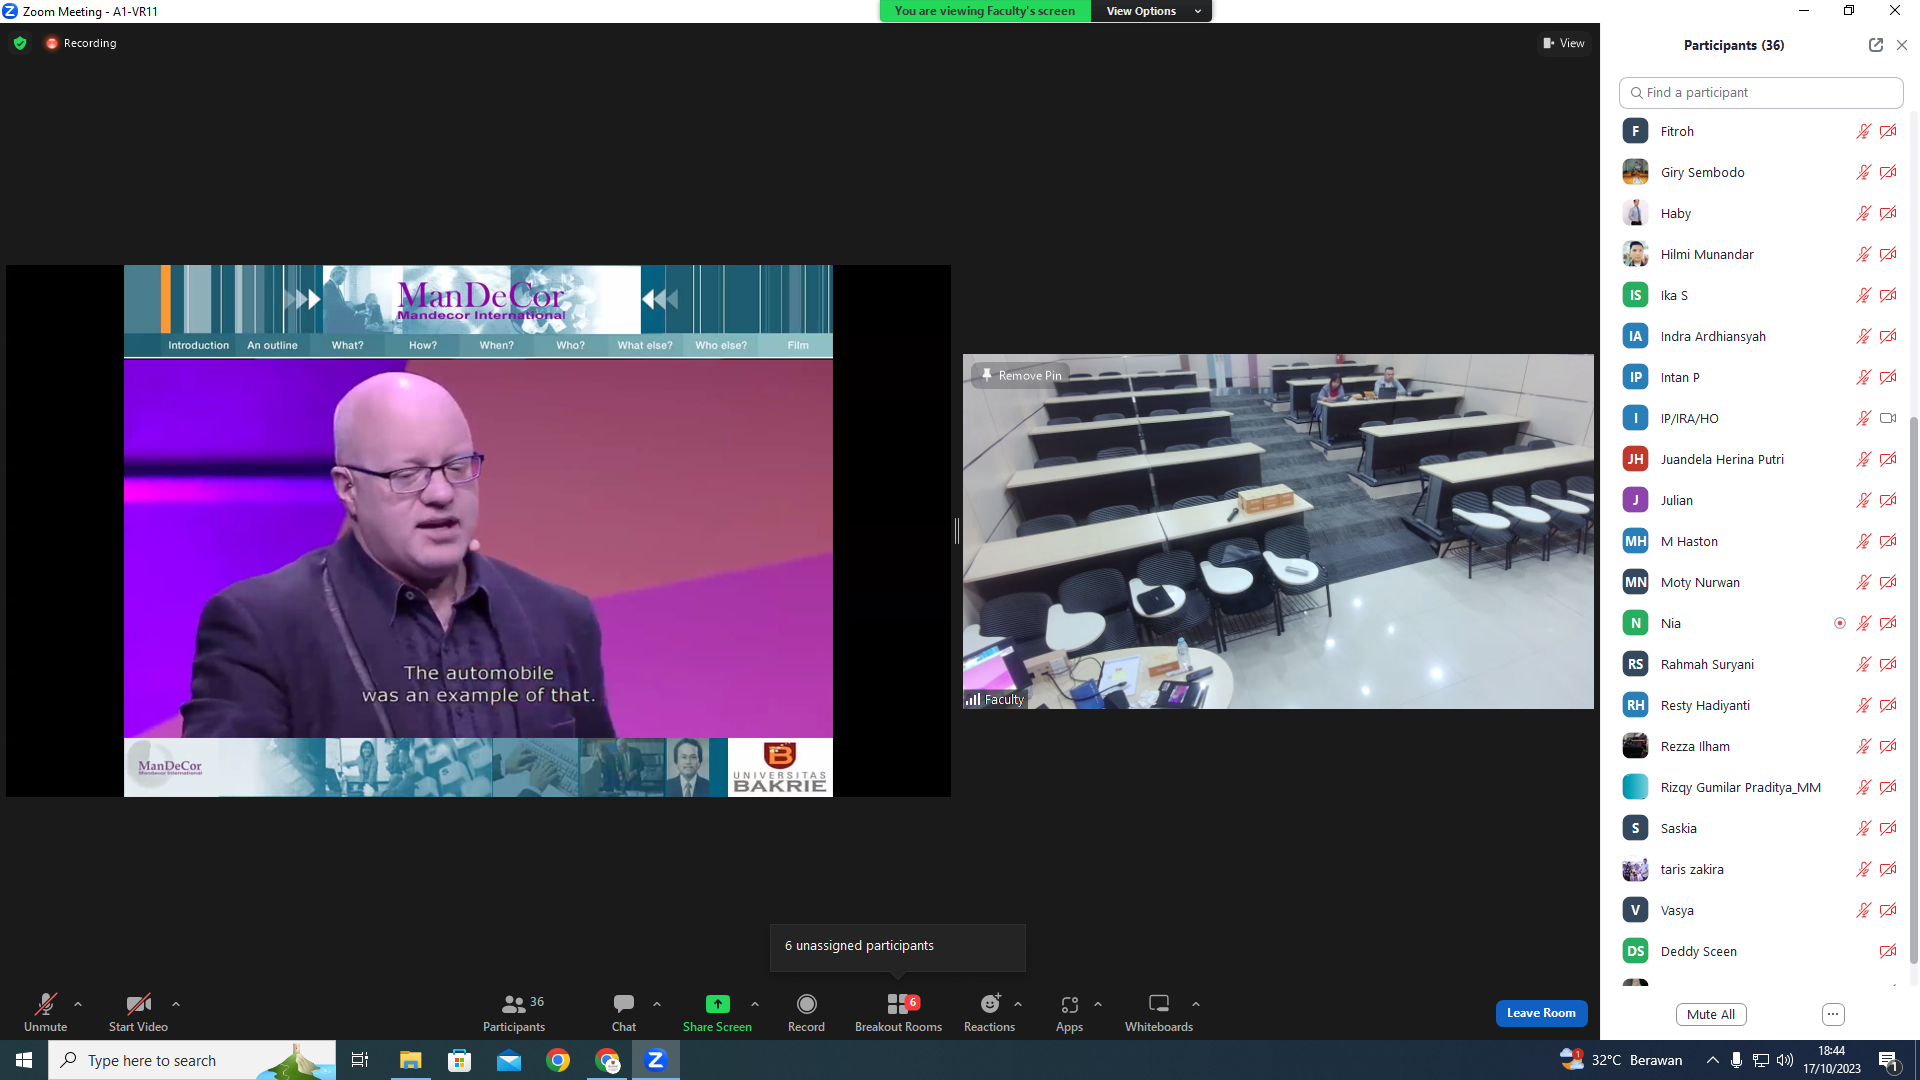Click the green encryption shield icon
1920x1080 pixels.
[x=20, y=43]
